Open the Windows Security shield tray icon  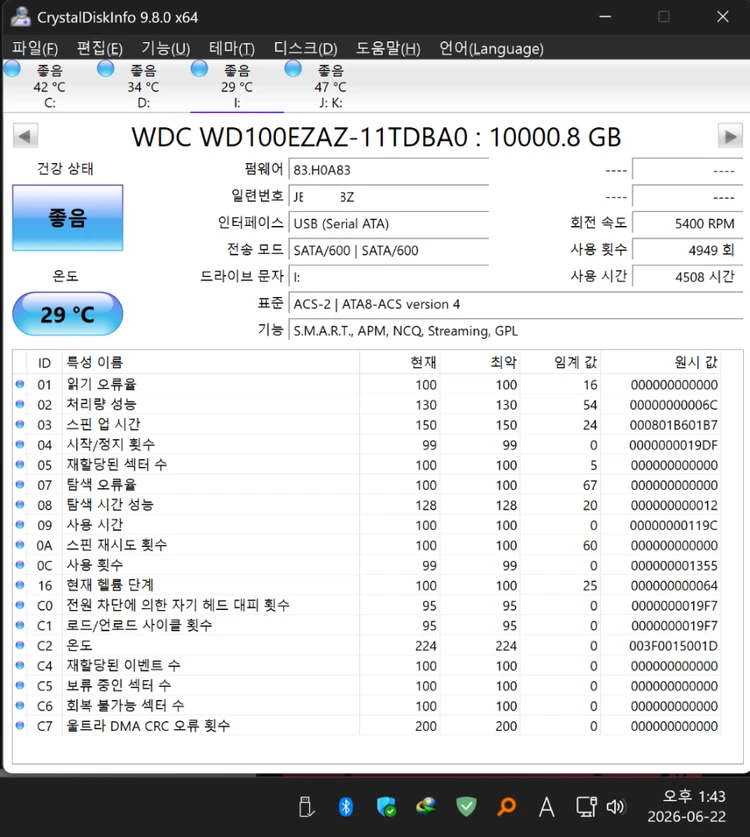tap(386, 807)
